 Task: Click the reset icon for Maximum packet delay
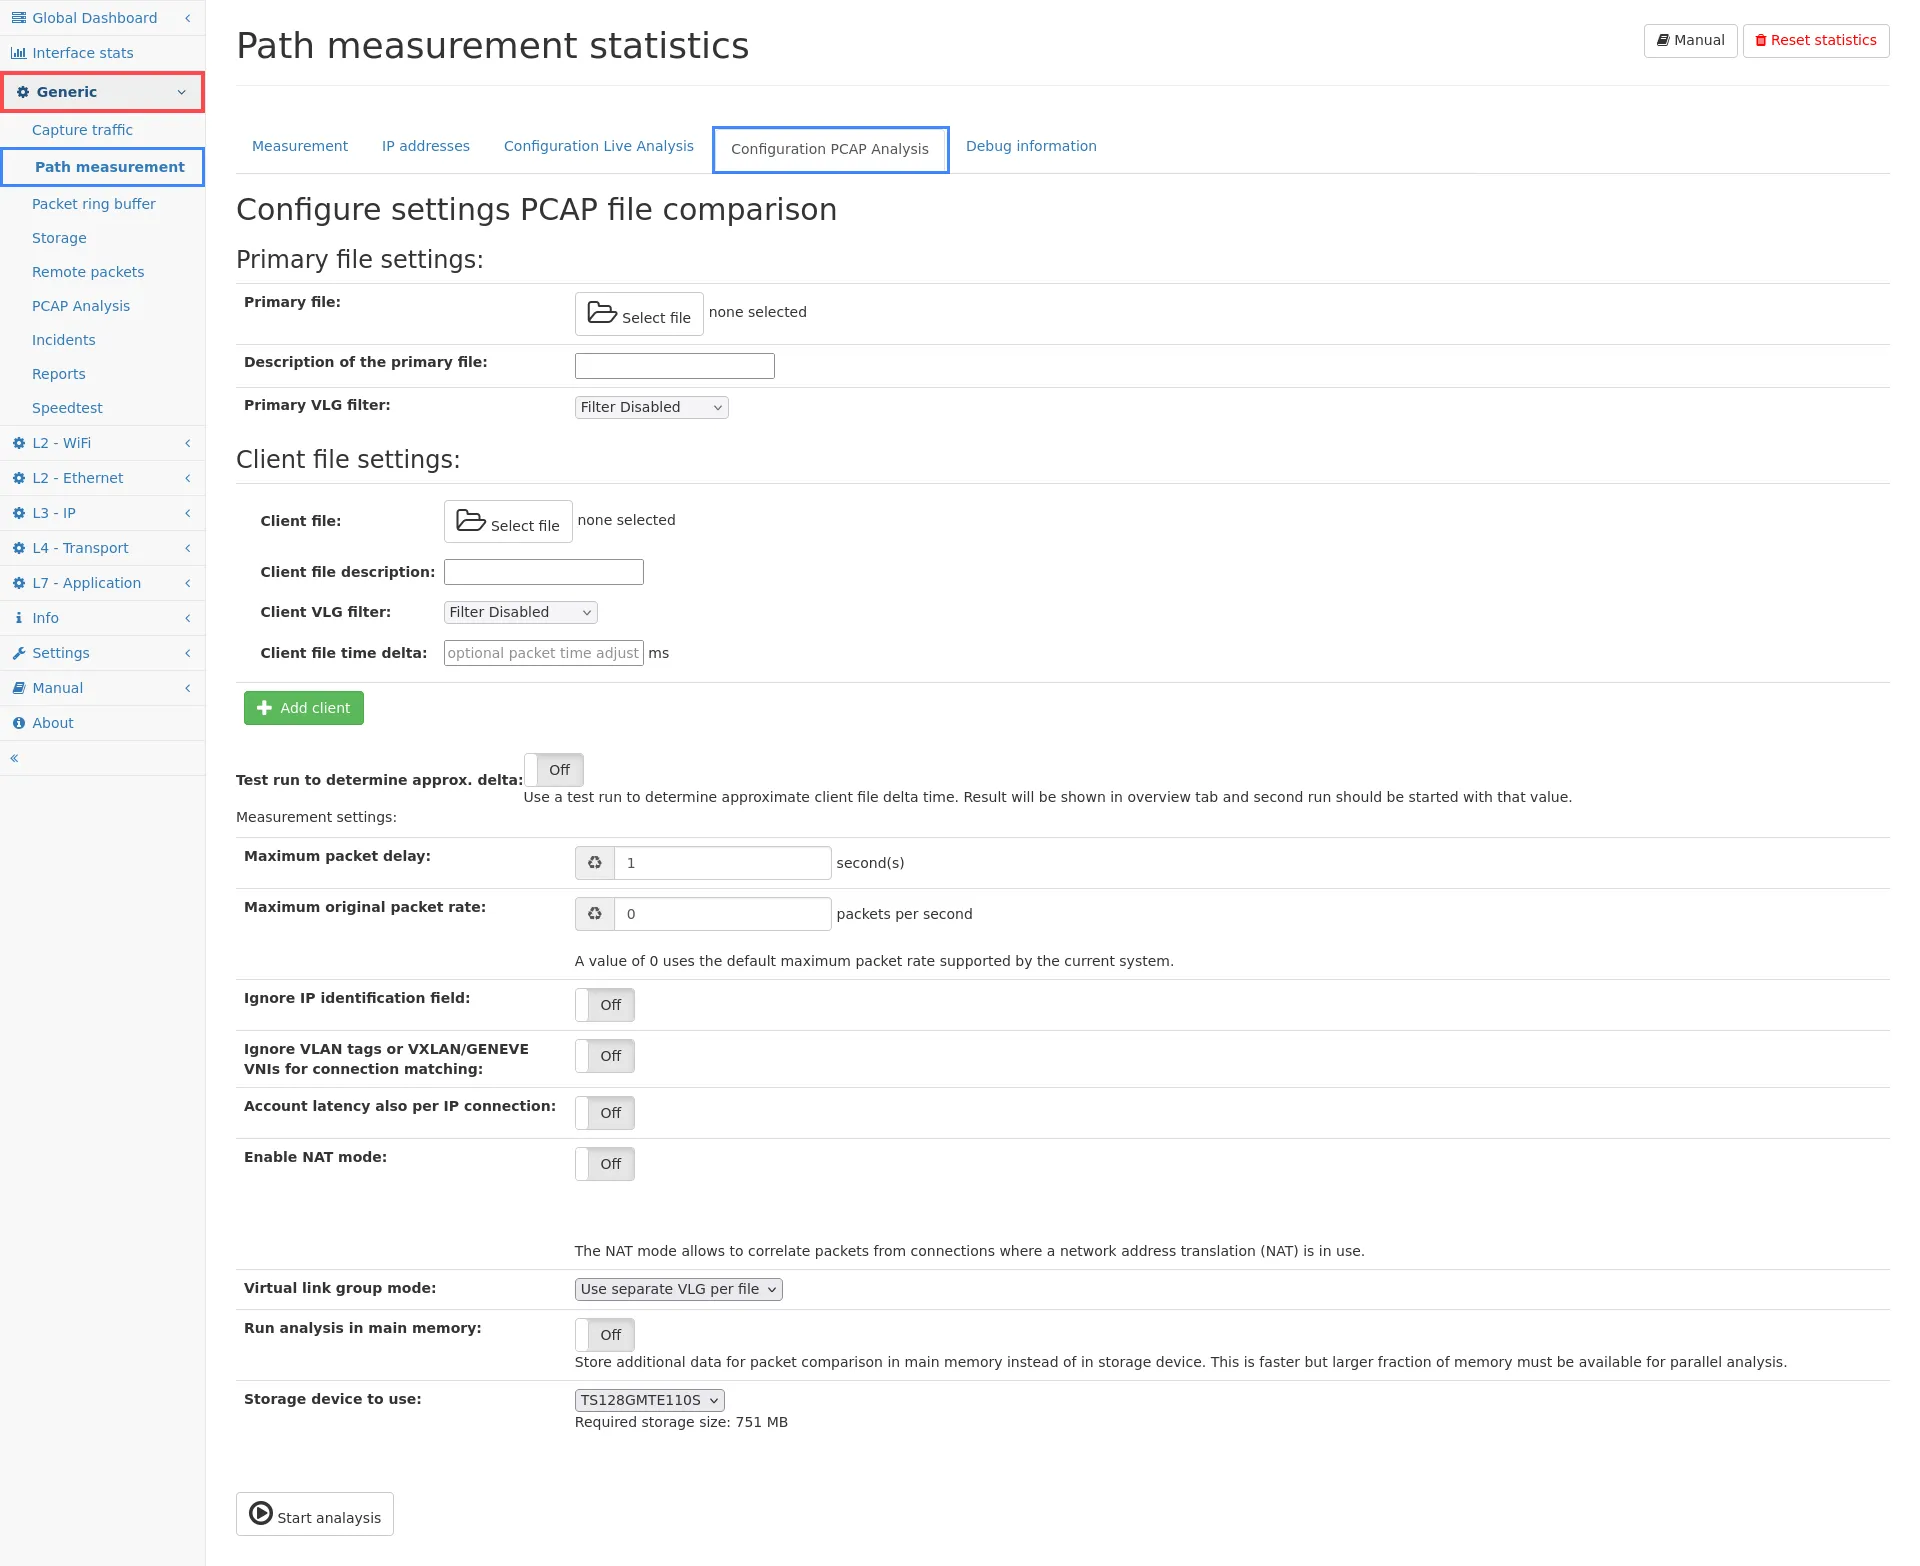[595, 863]
